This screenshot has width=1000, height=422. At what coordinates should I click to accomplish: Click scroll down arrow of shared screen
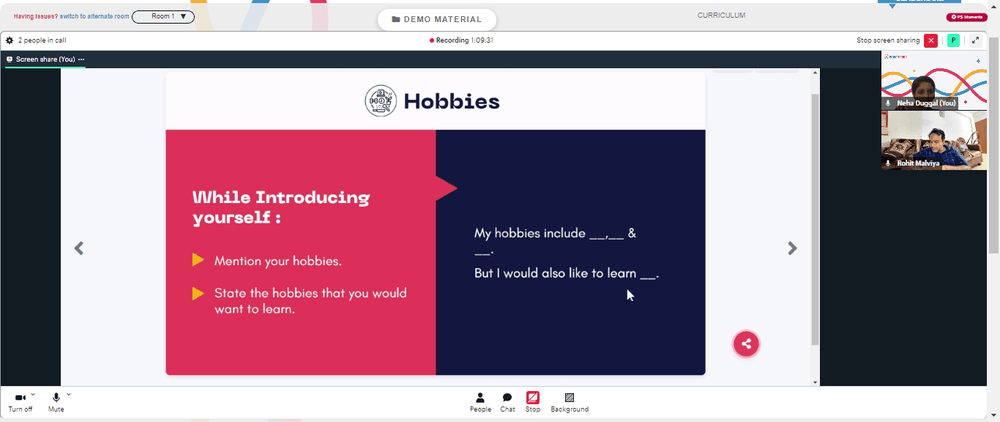click(815, 382)
